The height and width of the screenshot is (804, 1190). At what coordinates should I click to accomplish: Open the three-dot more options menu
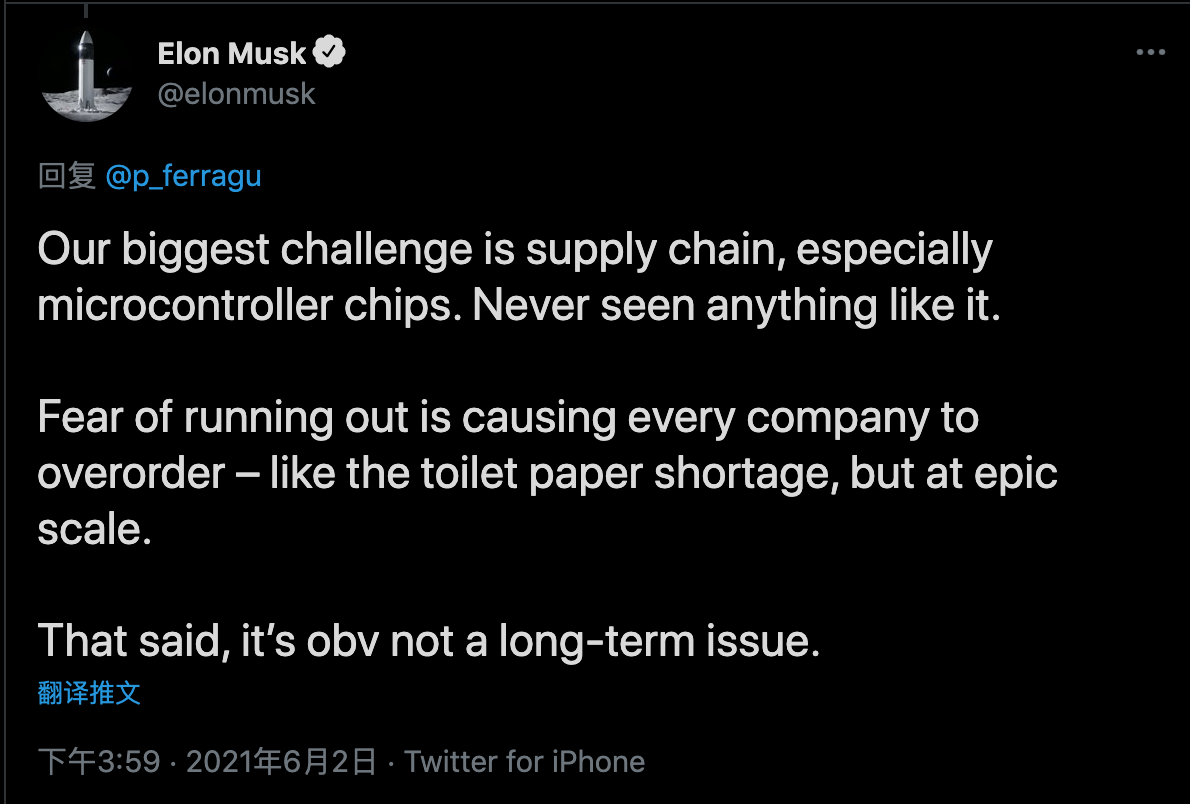[1151, 52]
